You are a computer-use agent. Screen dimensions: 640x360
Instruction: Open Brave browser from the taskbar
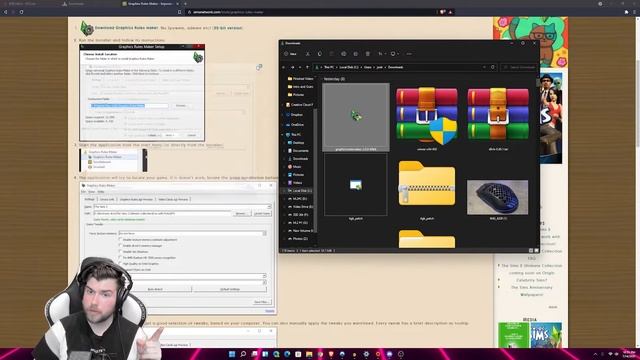(x=331, y=354)
